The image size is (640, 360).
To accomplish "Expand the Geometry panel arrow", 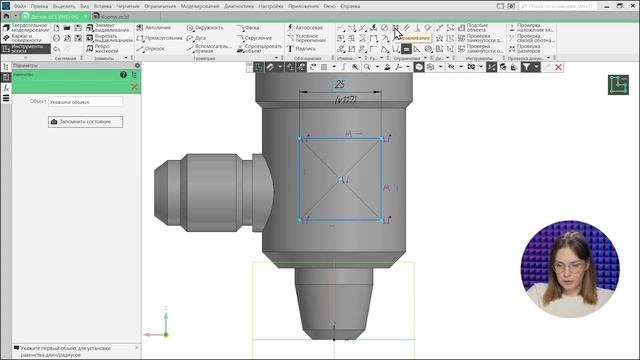I will point(276,58).
